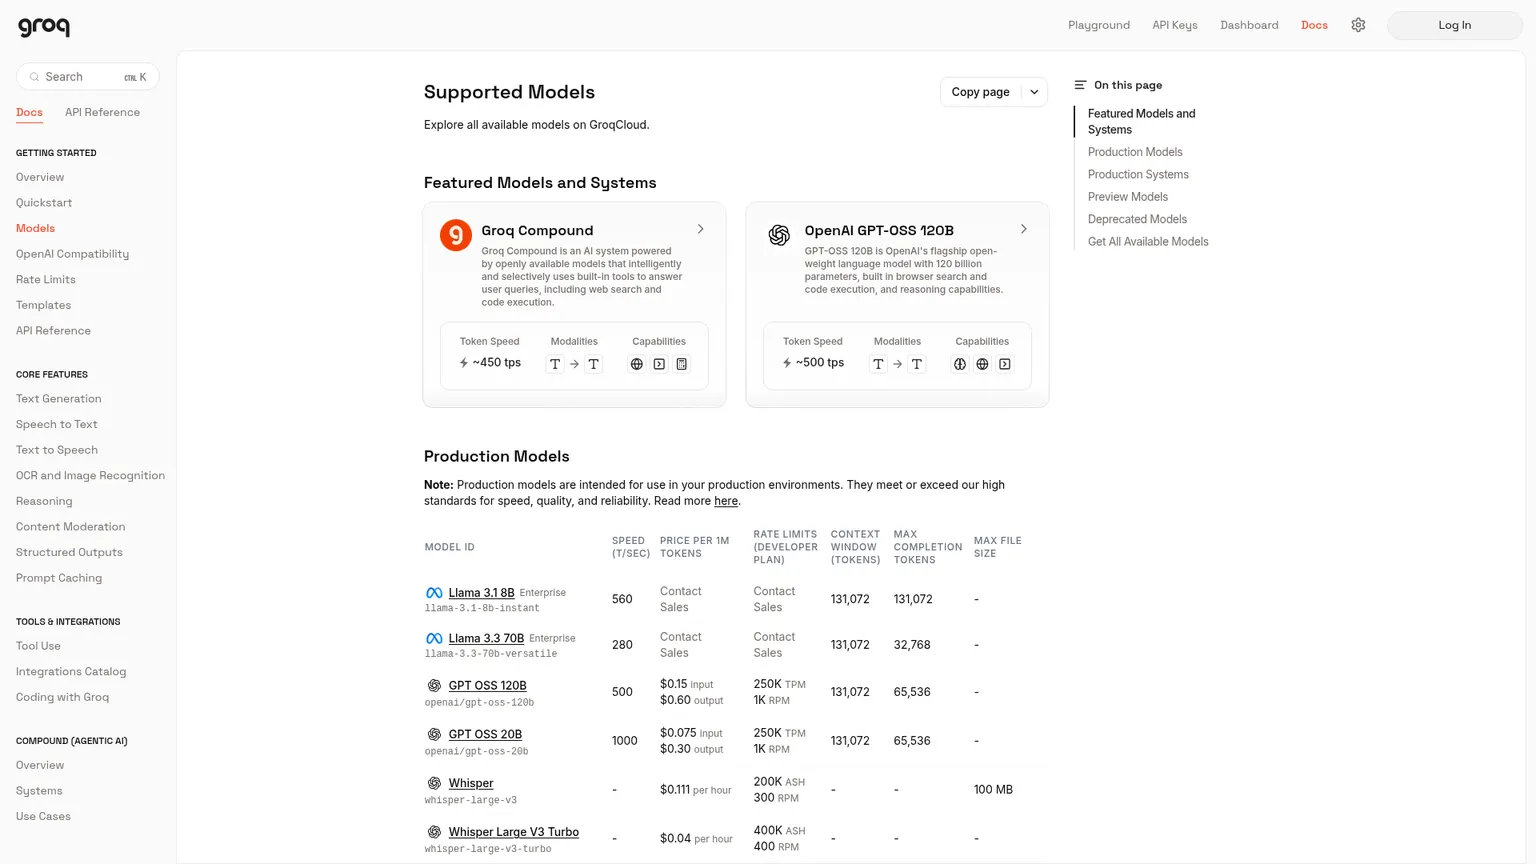Jump to Deprecated Models section

coord(1137,219)
